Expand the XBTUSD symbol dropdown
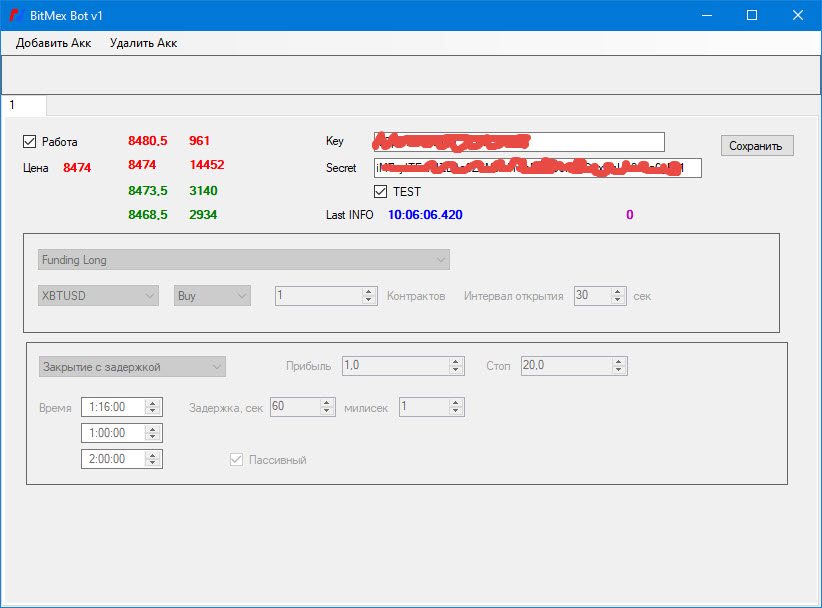The height and width of the screenshot is (608, 822). 98,296
